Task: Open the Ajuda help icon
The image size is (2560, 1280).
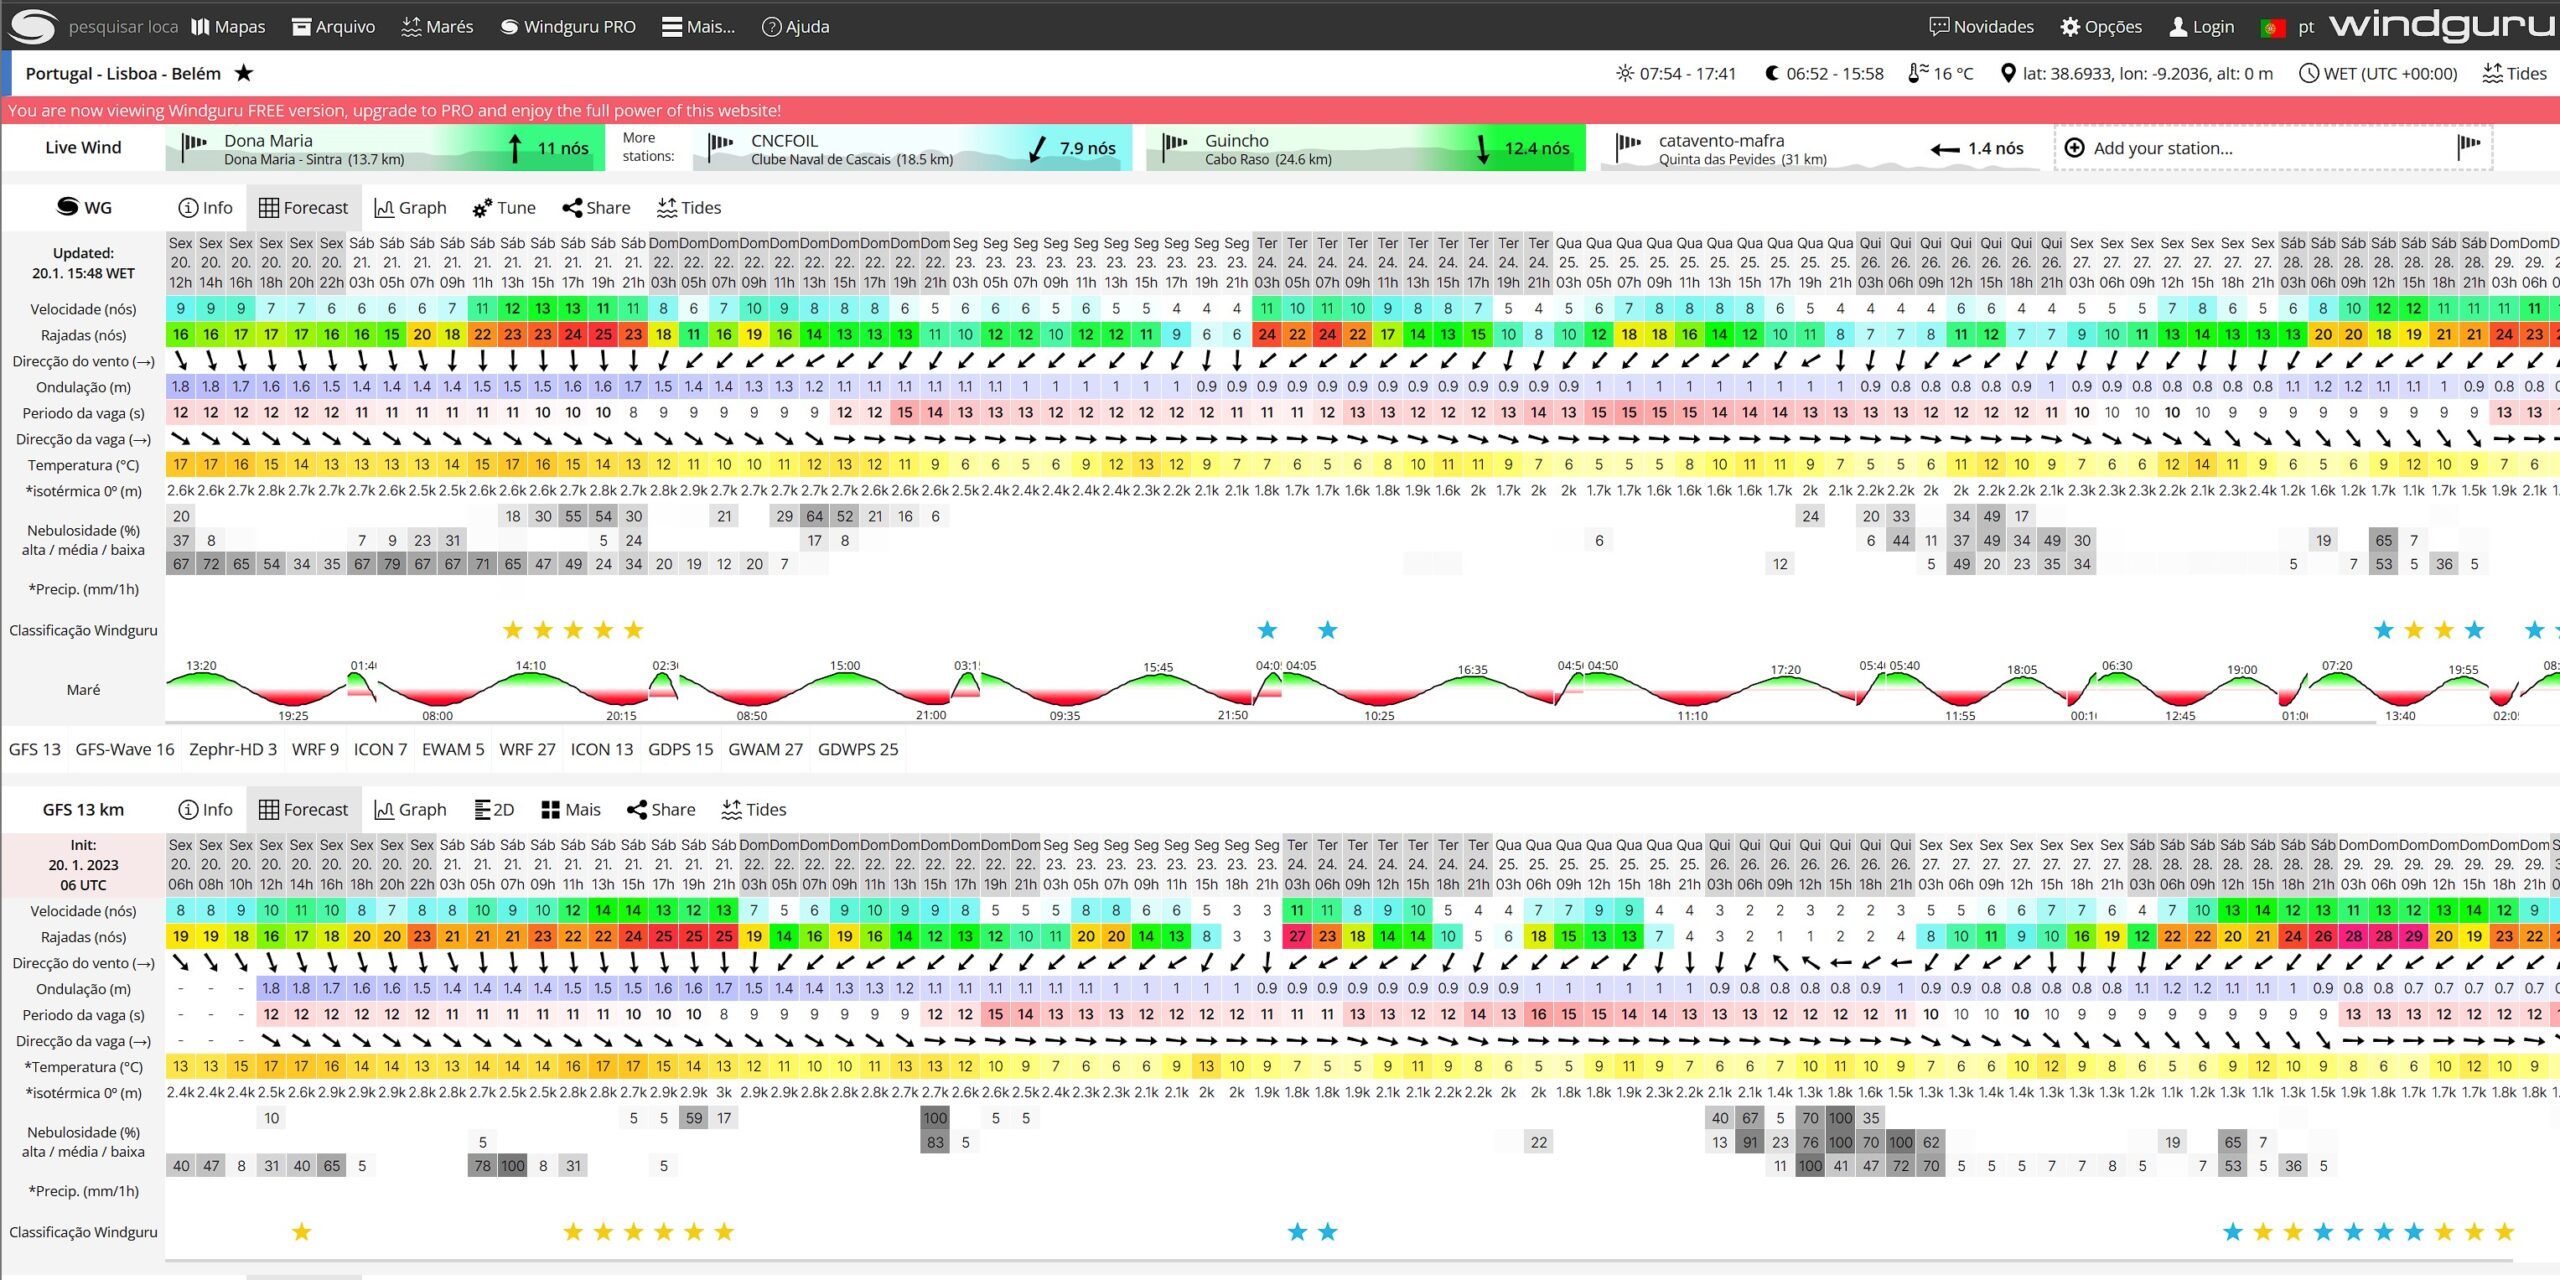Action: [771, 27]
